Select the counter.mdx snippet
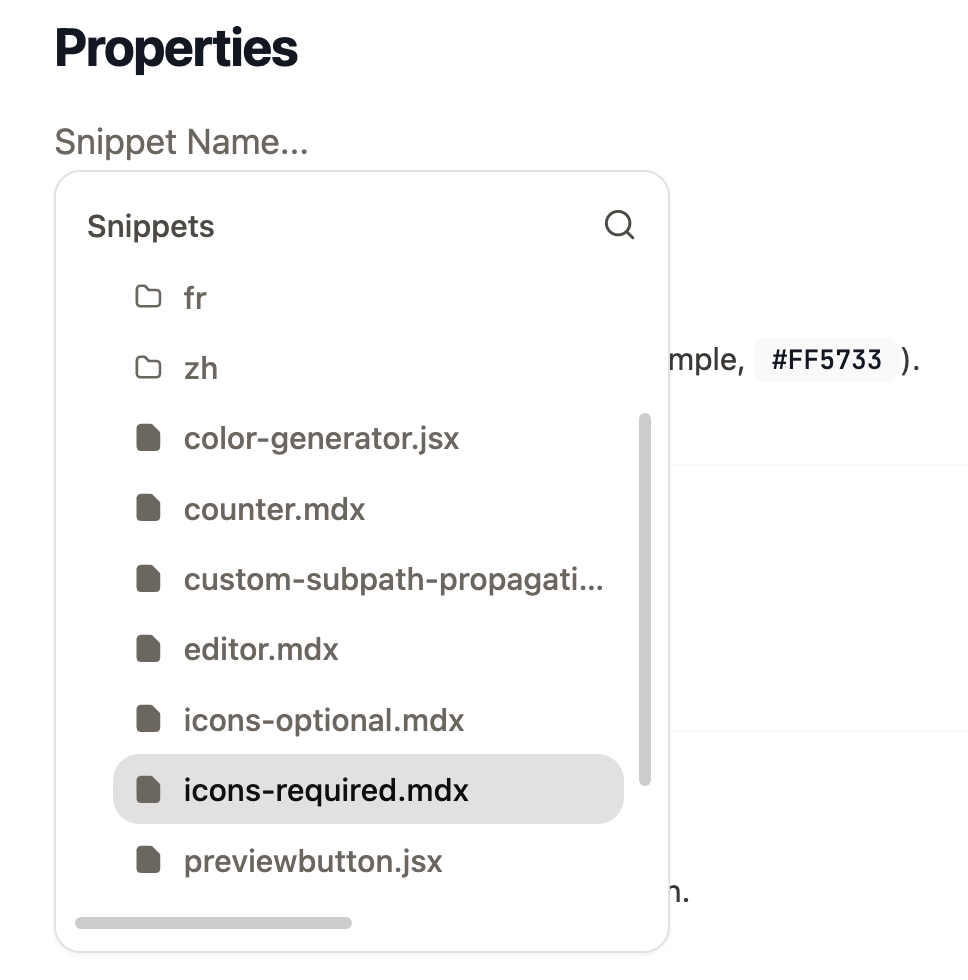This screenshot has height=980, width=968. click(274, 508)
